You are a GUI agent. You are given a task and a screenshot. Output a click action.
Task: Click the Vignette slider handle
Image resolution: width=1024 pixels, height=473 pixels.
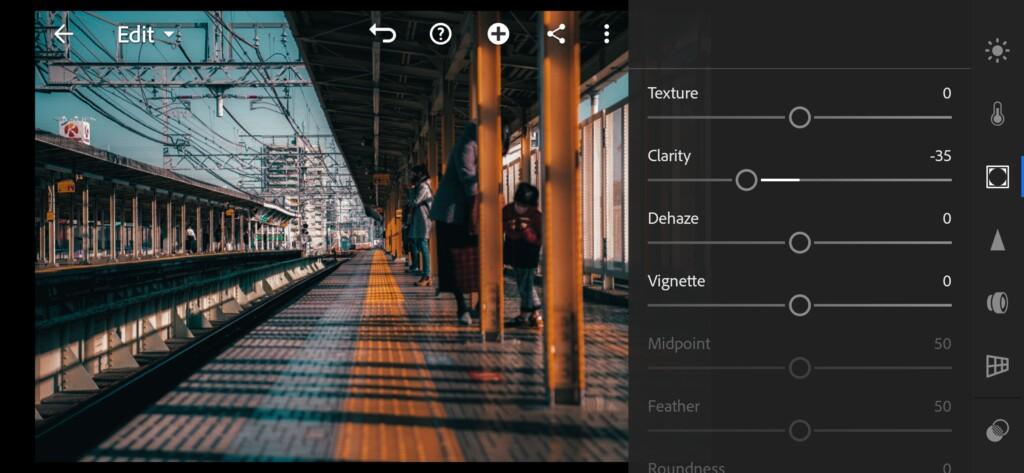[799, 305]
